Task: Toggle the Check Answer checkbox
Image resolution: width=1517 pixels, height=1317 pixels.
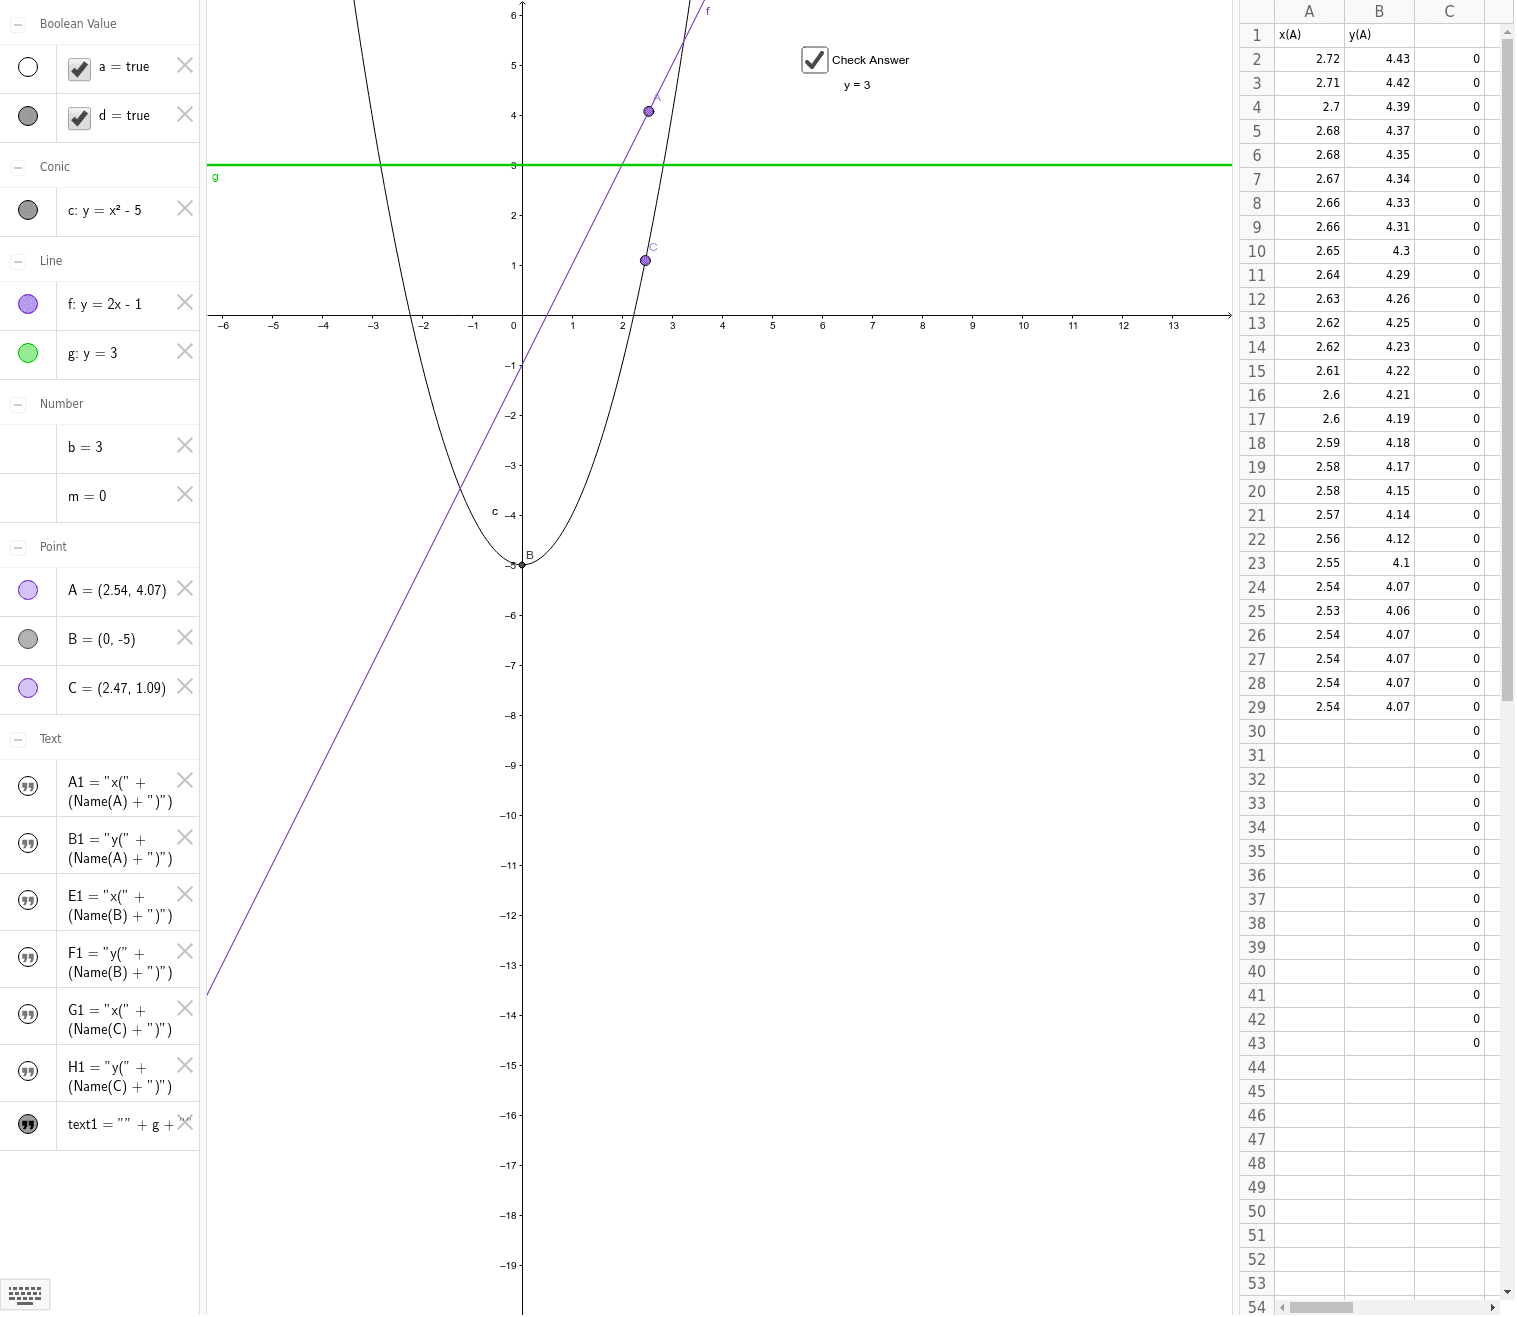Action: [815, 60]
